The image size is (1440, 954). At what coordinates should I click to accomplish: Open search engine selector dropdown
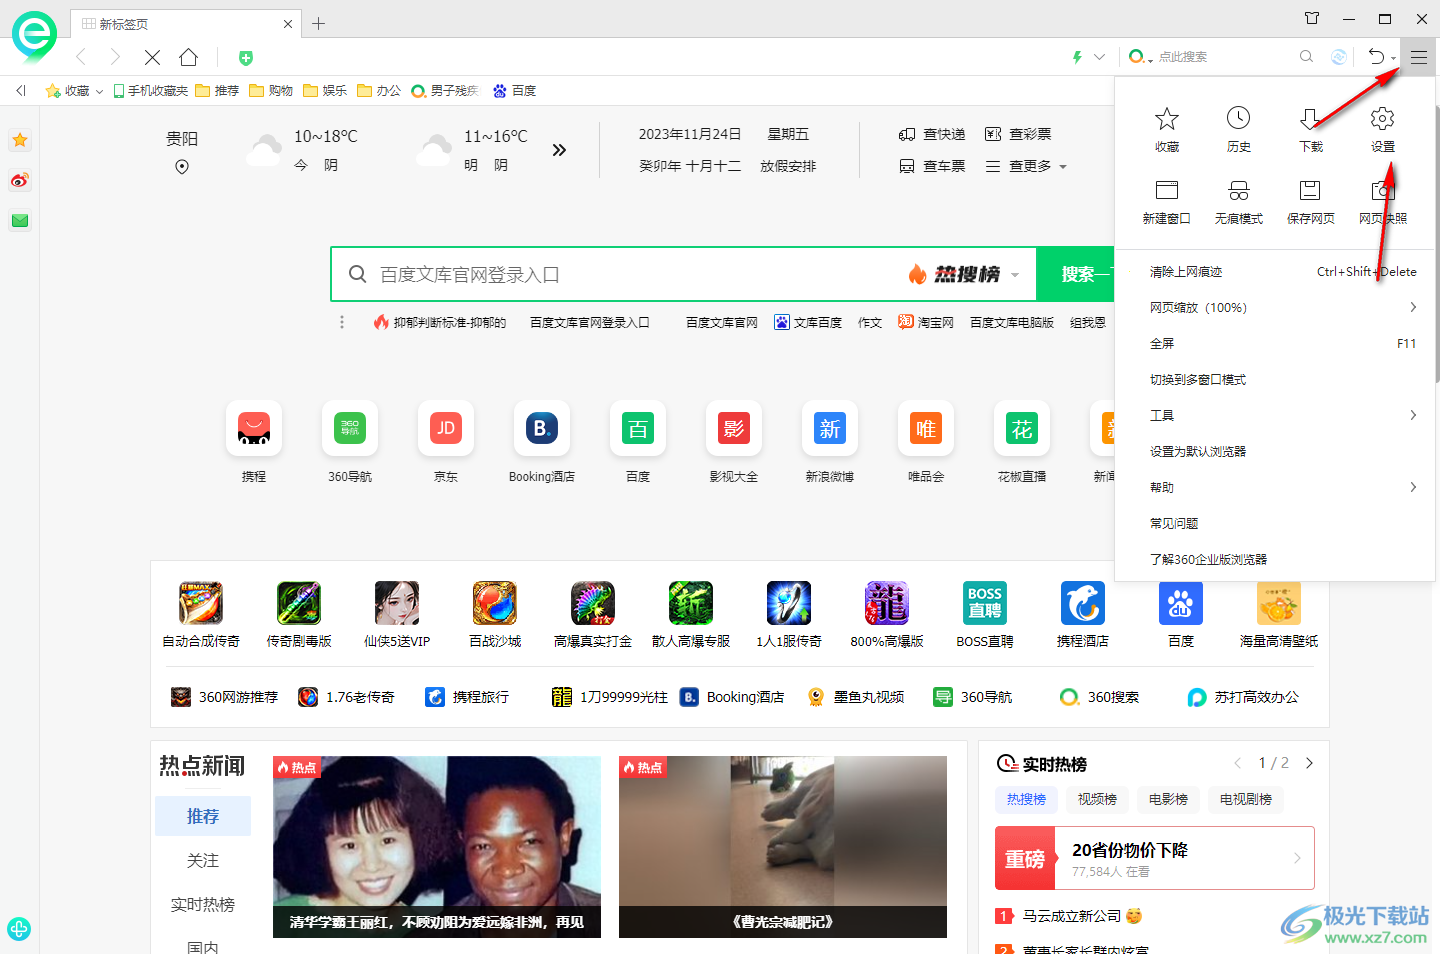1140,57
